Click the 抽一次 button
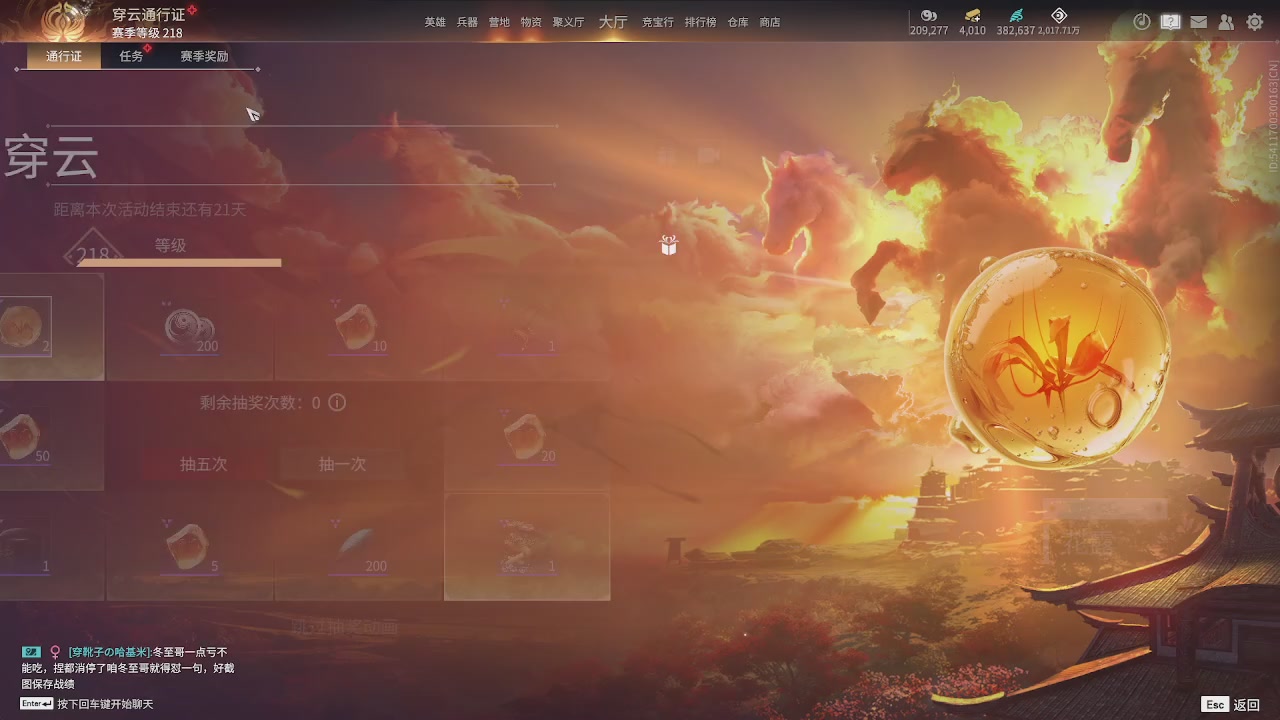This screenshot has width=1280, height=720. pyautogui.click(x=342, y=464)
